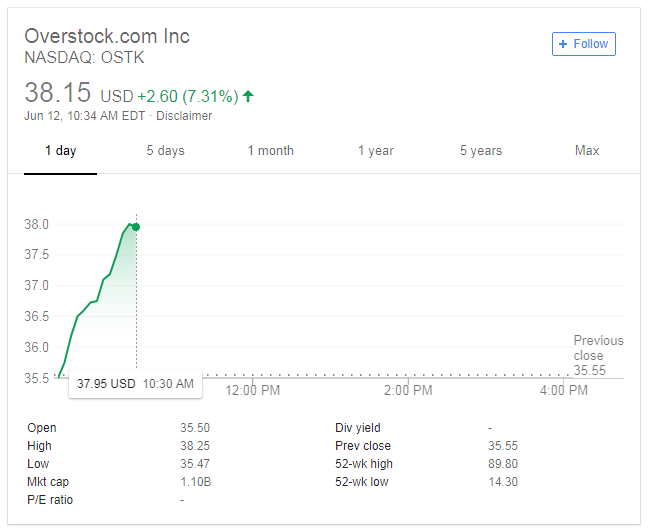
Task: Switch to the 5 days tab
Action: [165, 150]
